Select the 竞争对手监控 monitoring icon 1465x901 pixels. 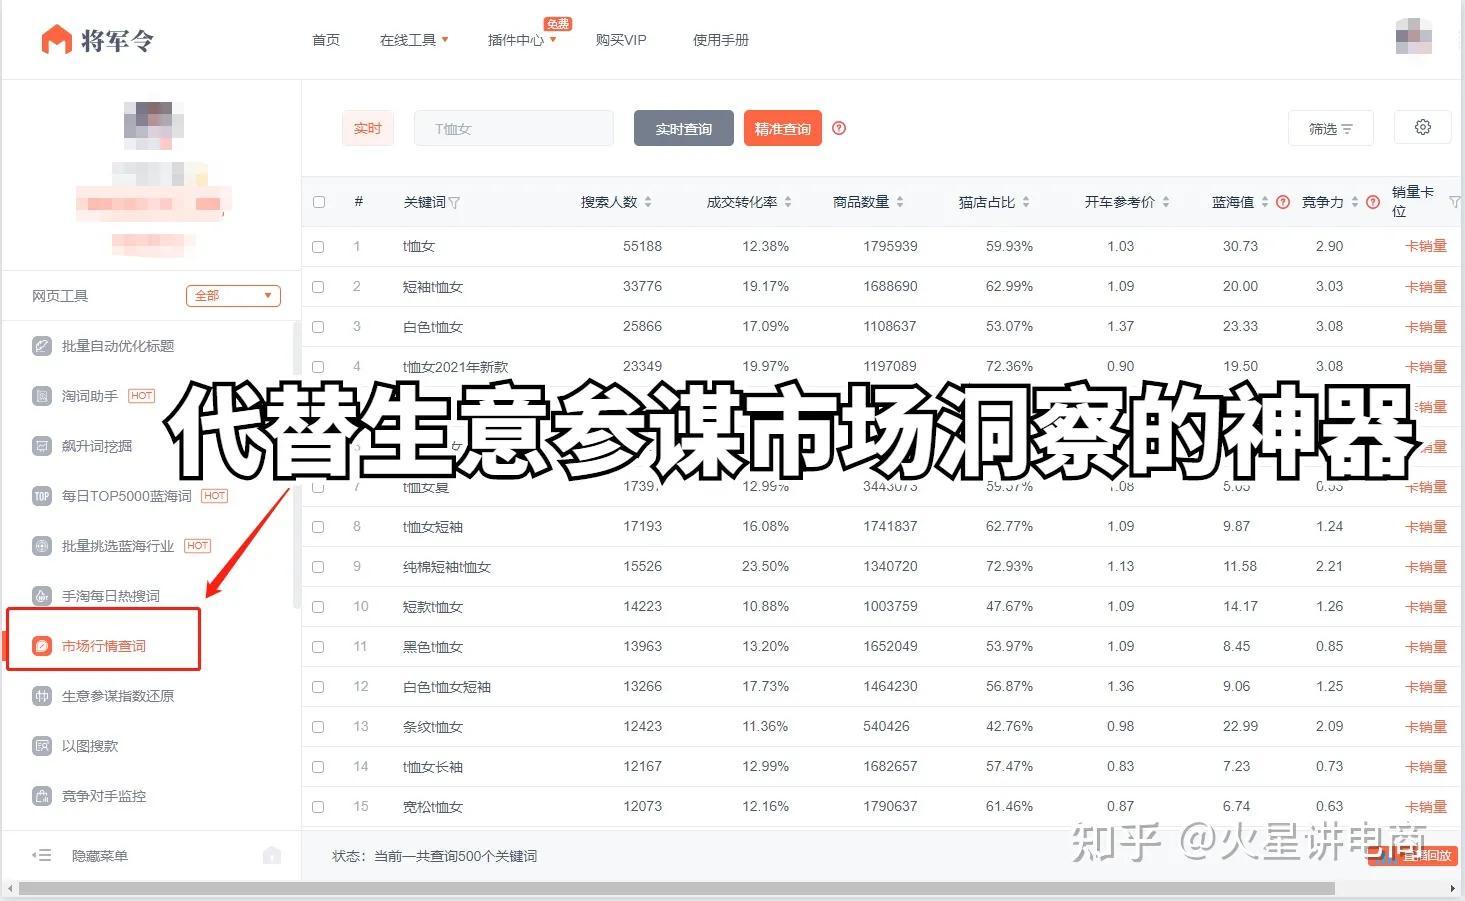click(x=41, y=796)
